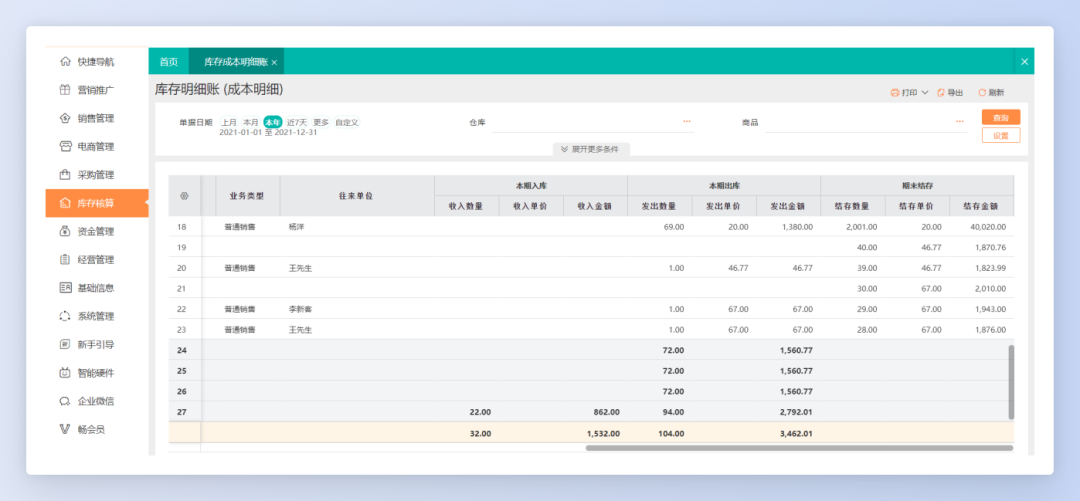
Task: Select the 自定义 date range option
Action: click(346, 122)
